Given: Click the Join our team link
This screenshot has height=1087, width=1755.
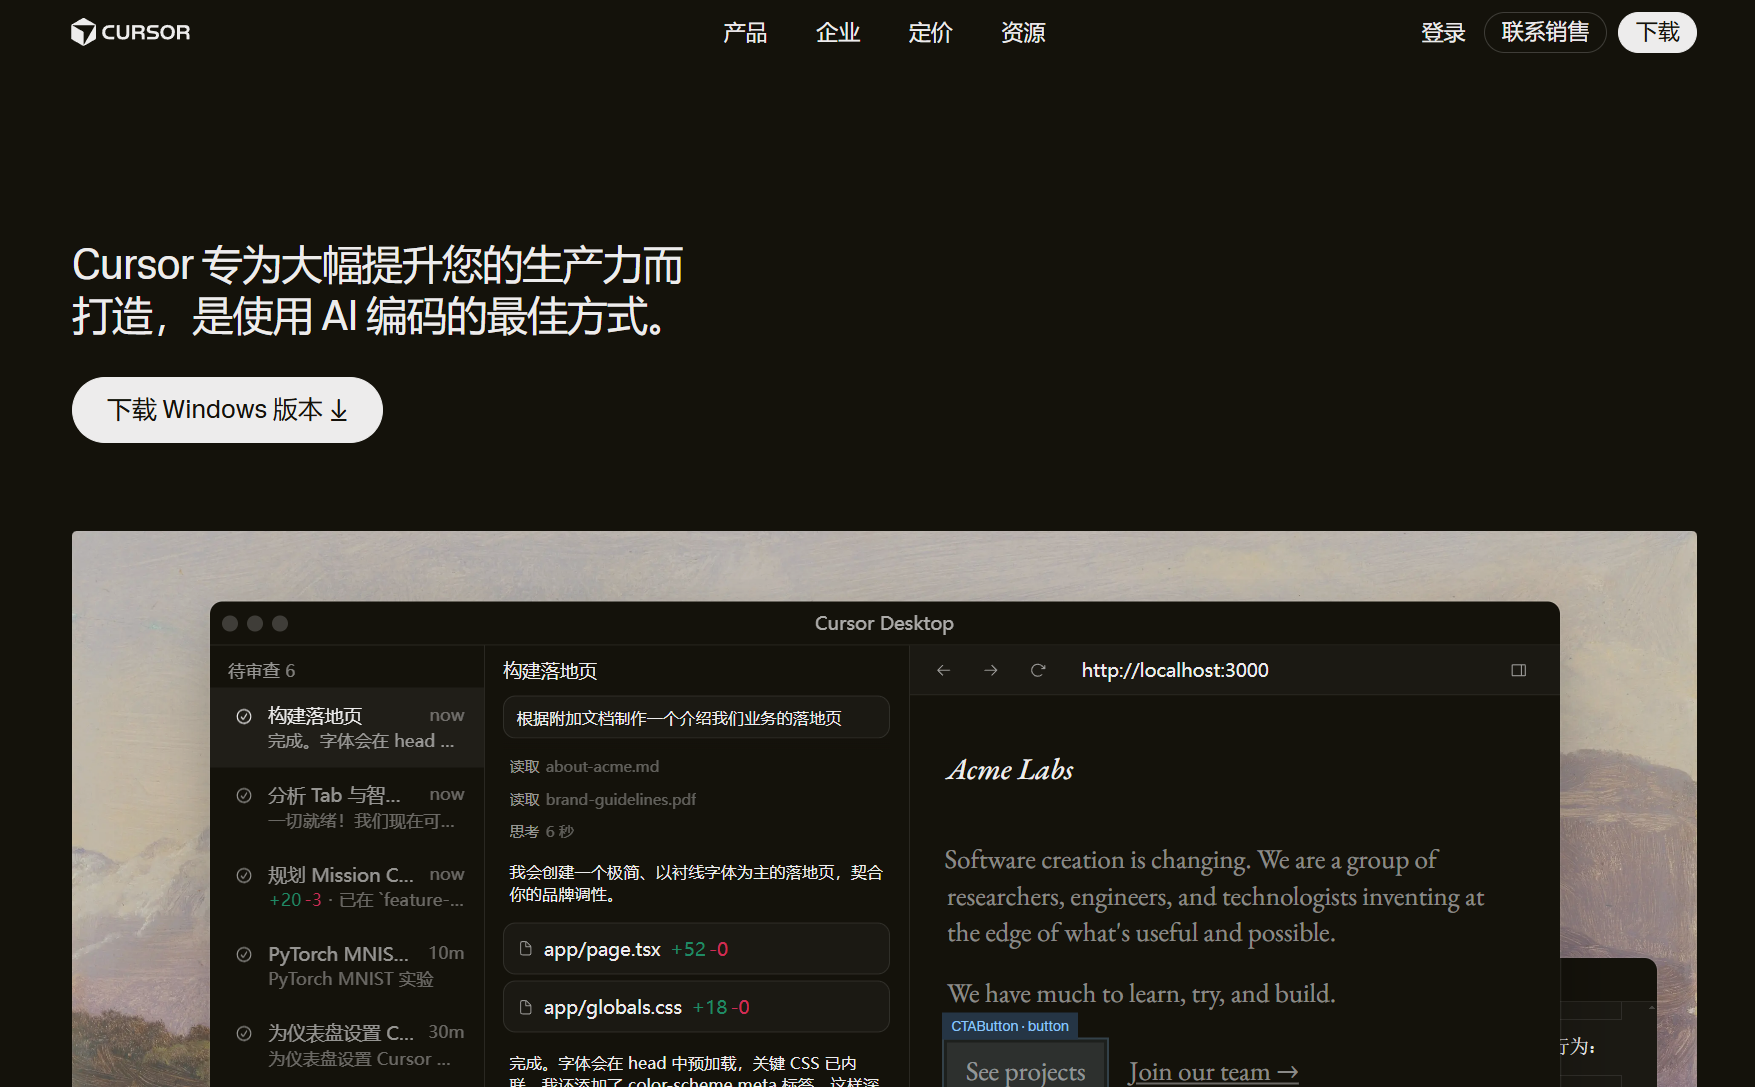Looking at the screenshot, I should coord(1213,1072).
